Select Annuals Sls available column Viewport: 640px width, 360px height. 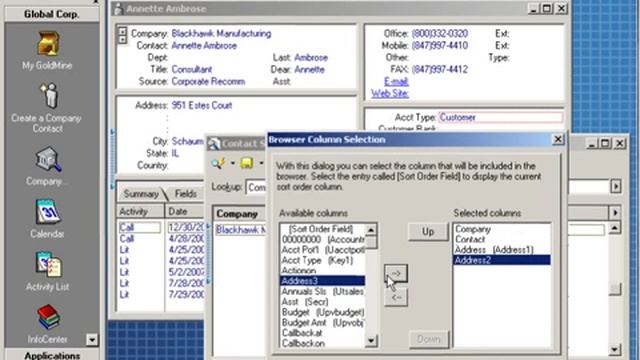pos(322,291)
